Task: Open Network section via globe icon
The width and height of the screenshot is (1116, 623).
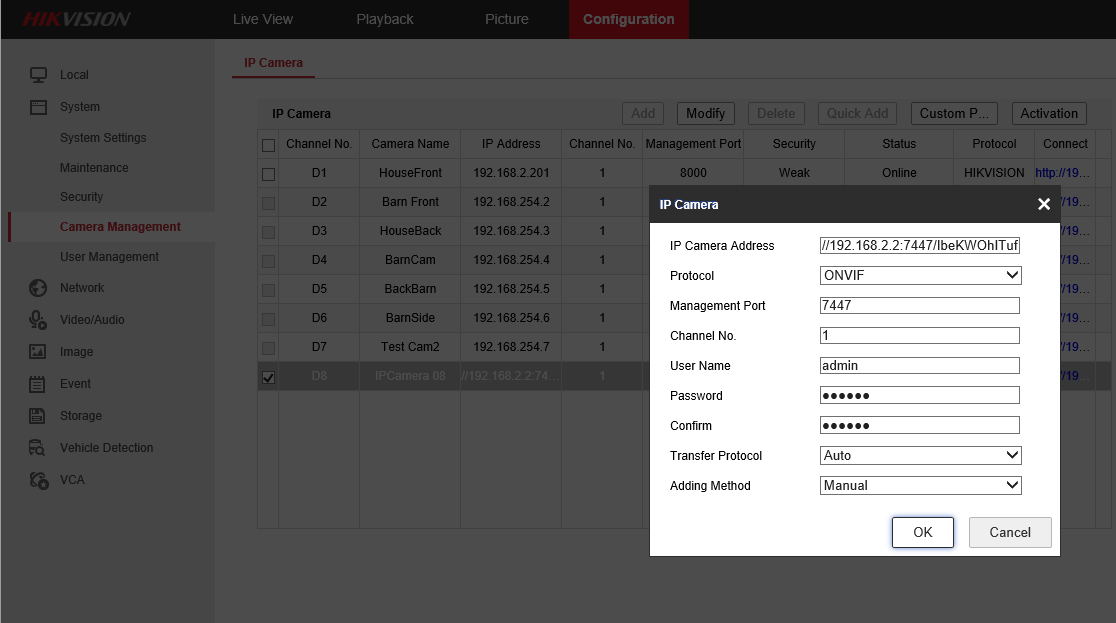Action: 38,288
